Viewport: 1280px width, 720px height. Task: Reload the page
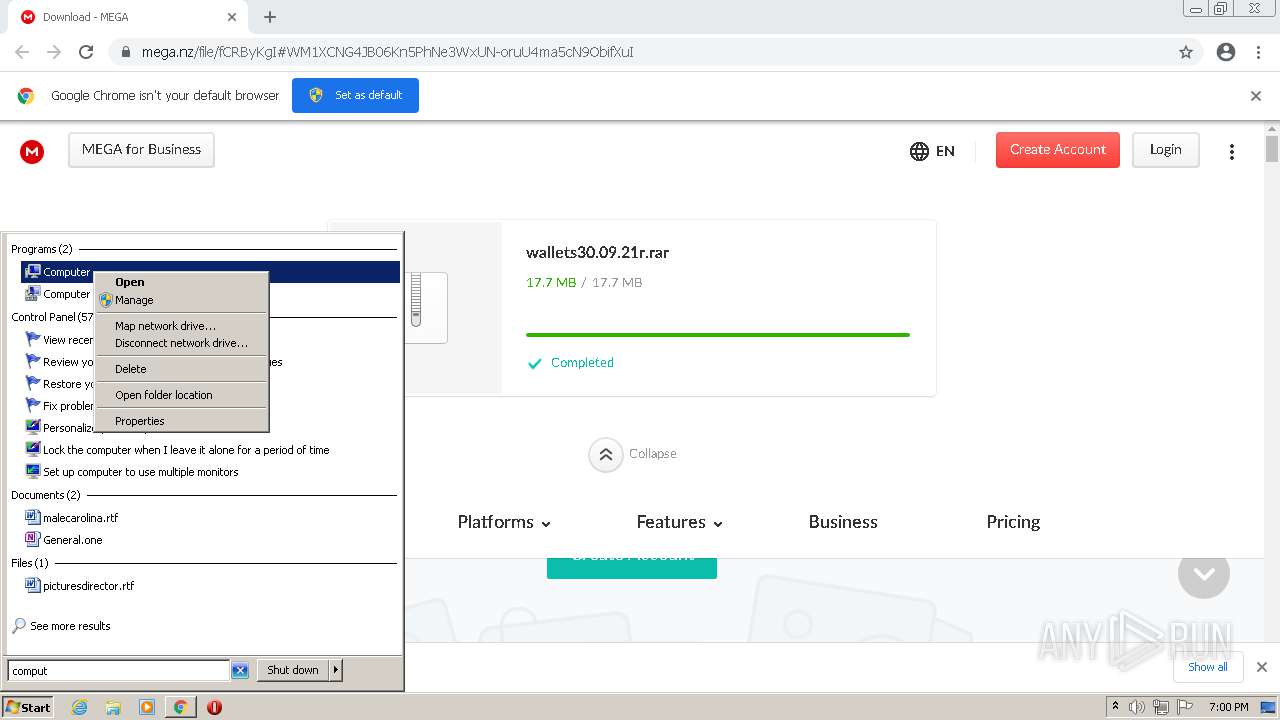tap(86, 52)
